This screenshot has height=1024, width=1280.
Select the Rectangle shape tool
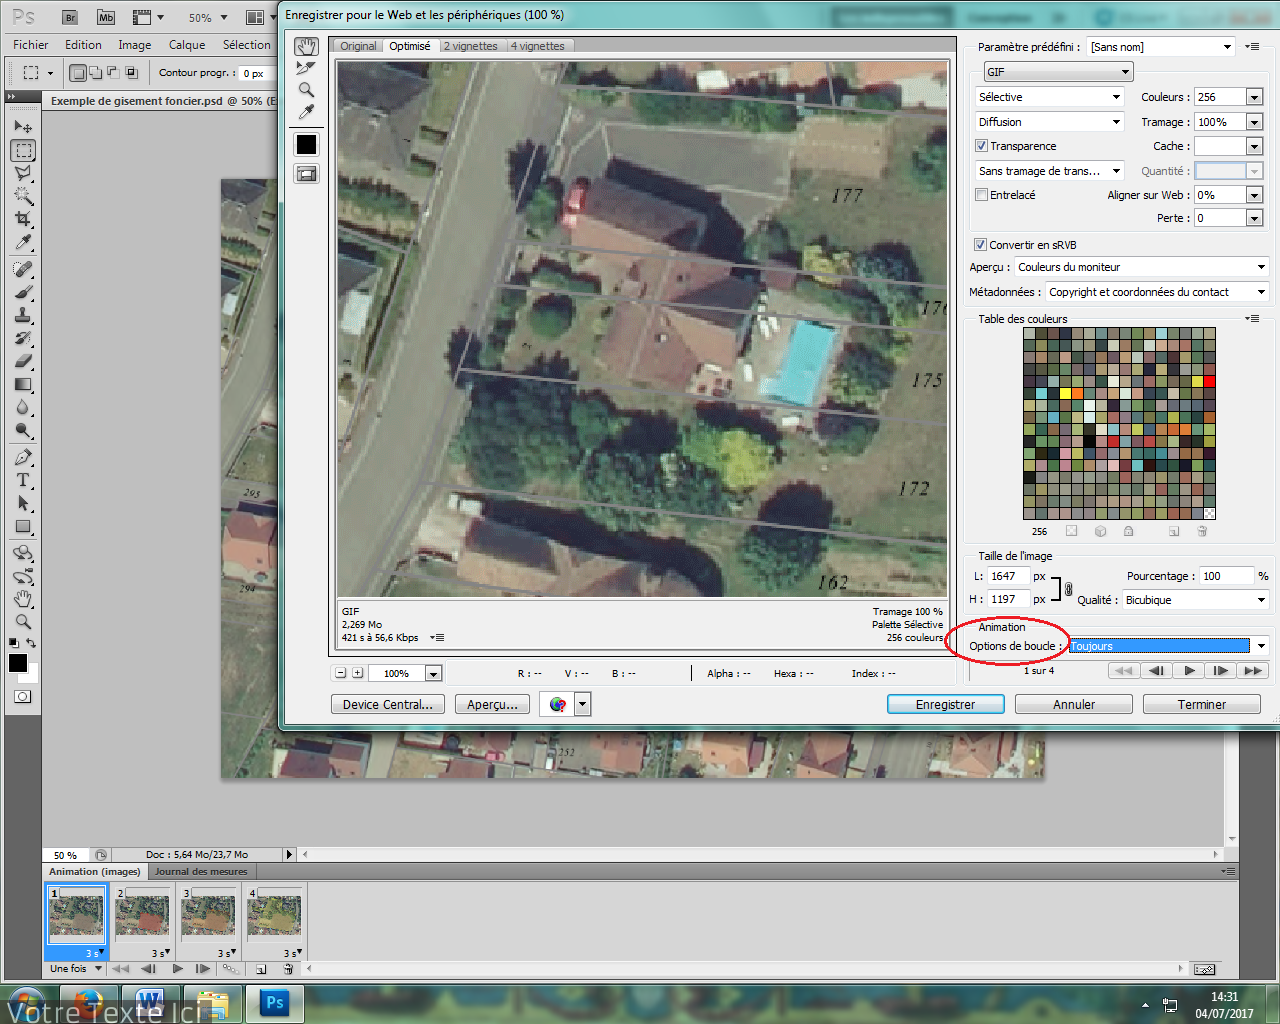23,526
